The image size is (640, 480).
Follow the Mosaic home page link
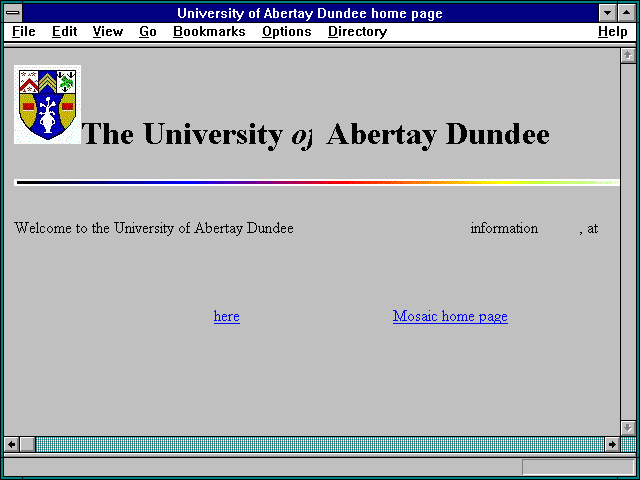pos(450,316)
